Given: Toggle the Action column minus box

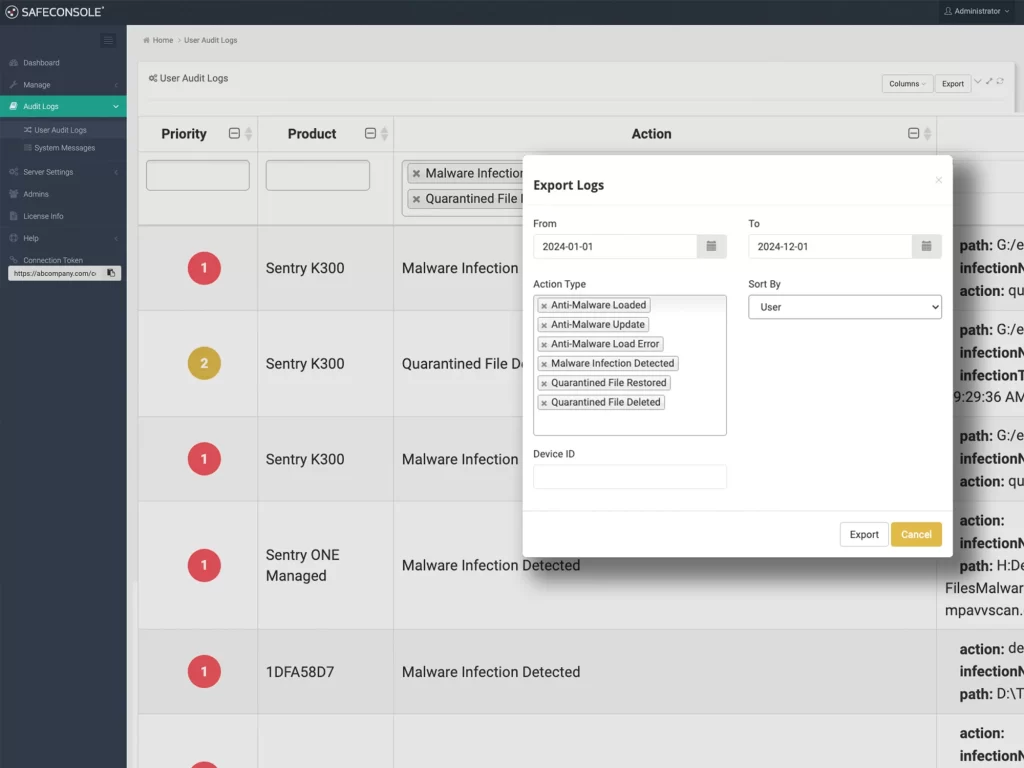Looking at the screenshot, I should [913, 134].
